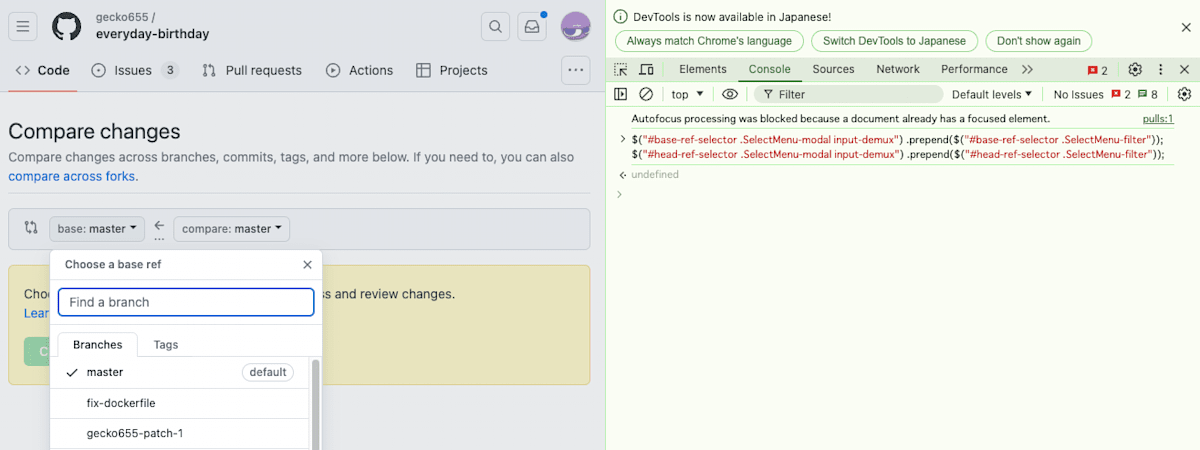1200x450 pixels.
Task: Click the DevTools inspect element icon
Action: [621, 69]
